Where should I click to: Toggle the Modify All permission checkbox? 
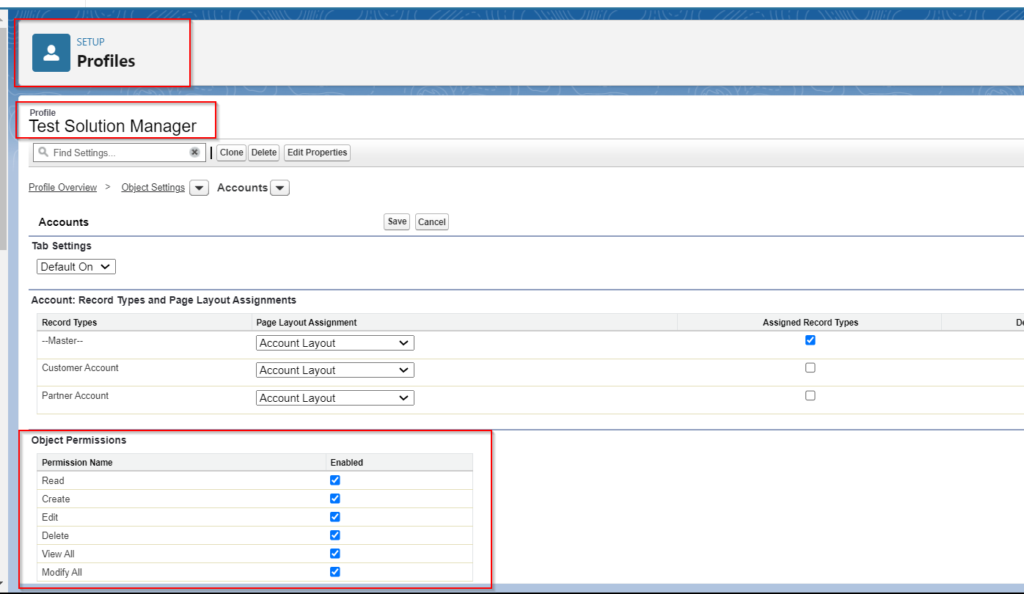[x=335, y=572]
